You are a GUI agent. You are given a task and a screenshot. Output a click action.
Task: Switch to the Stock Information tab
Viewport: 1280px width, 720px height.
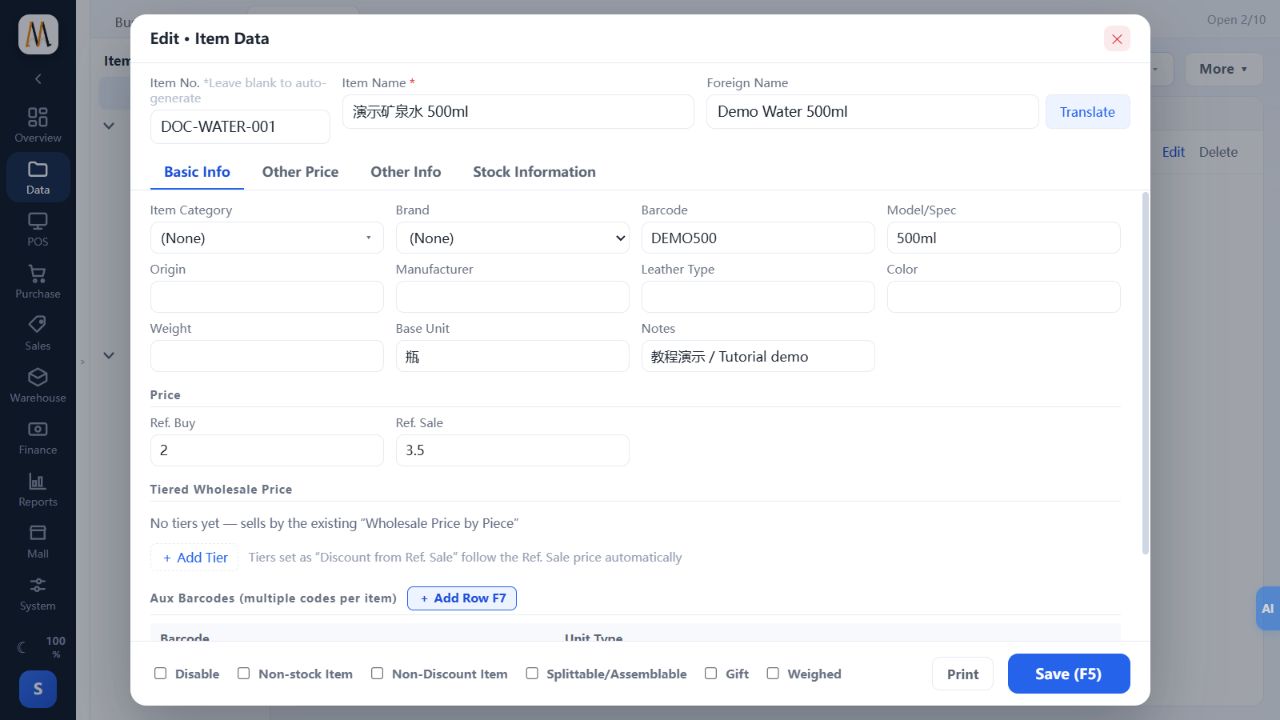[x=534, y=172]
